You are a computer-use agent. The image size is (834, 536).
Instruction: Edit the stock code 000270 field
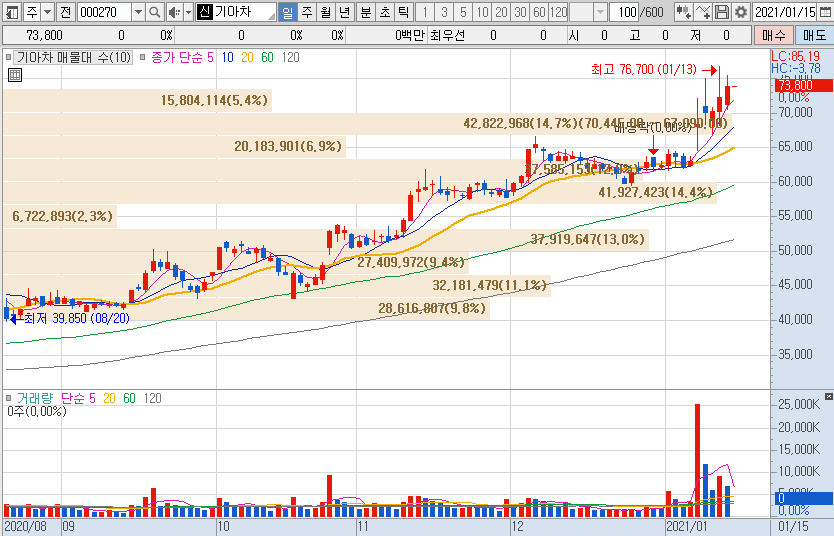(104, 12)
